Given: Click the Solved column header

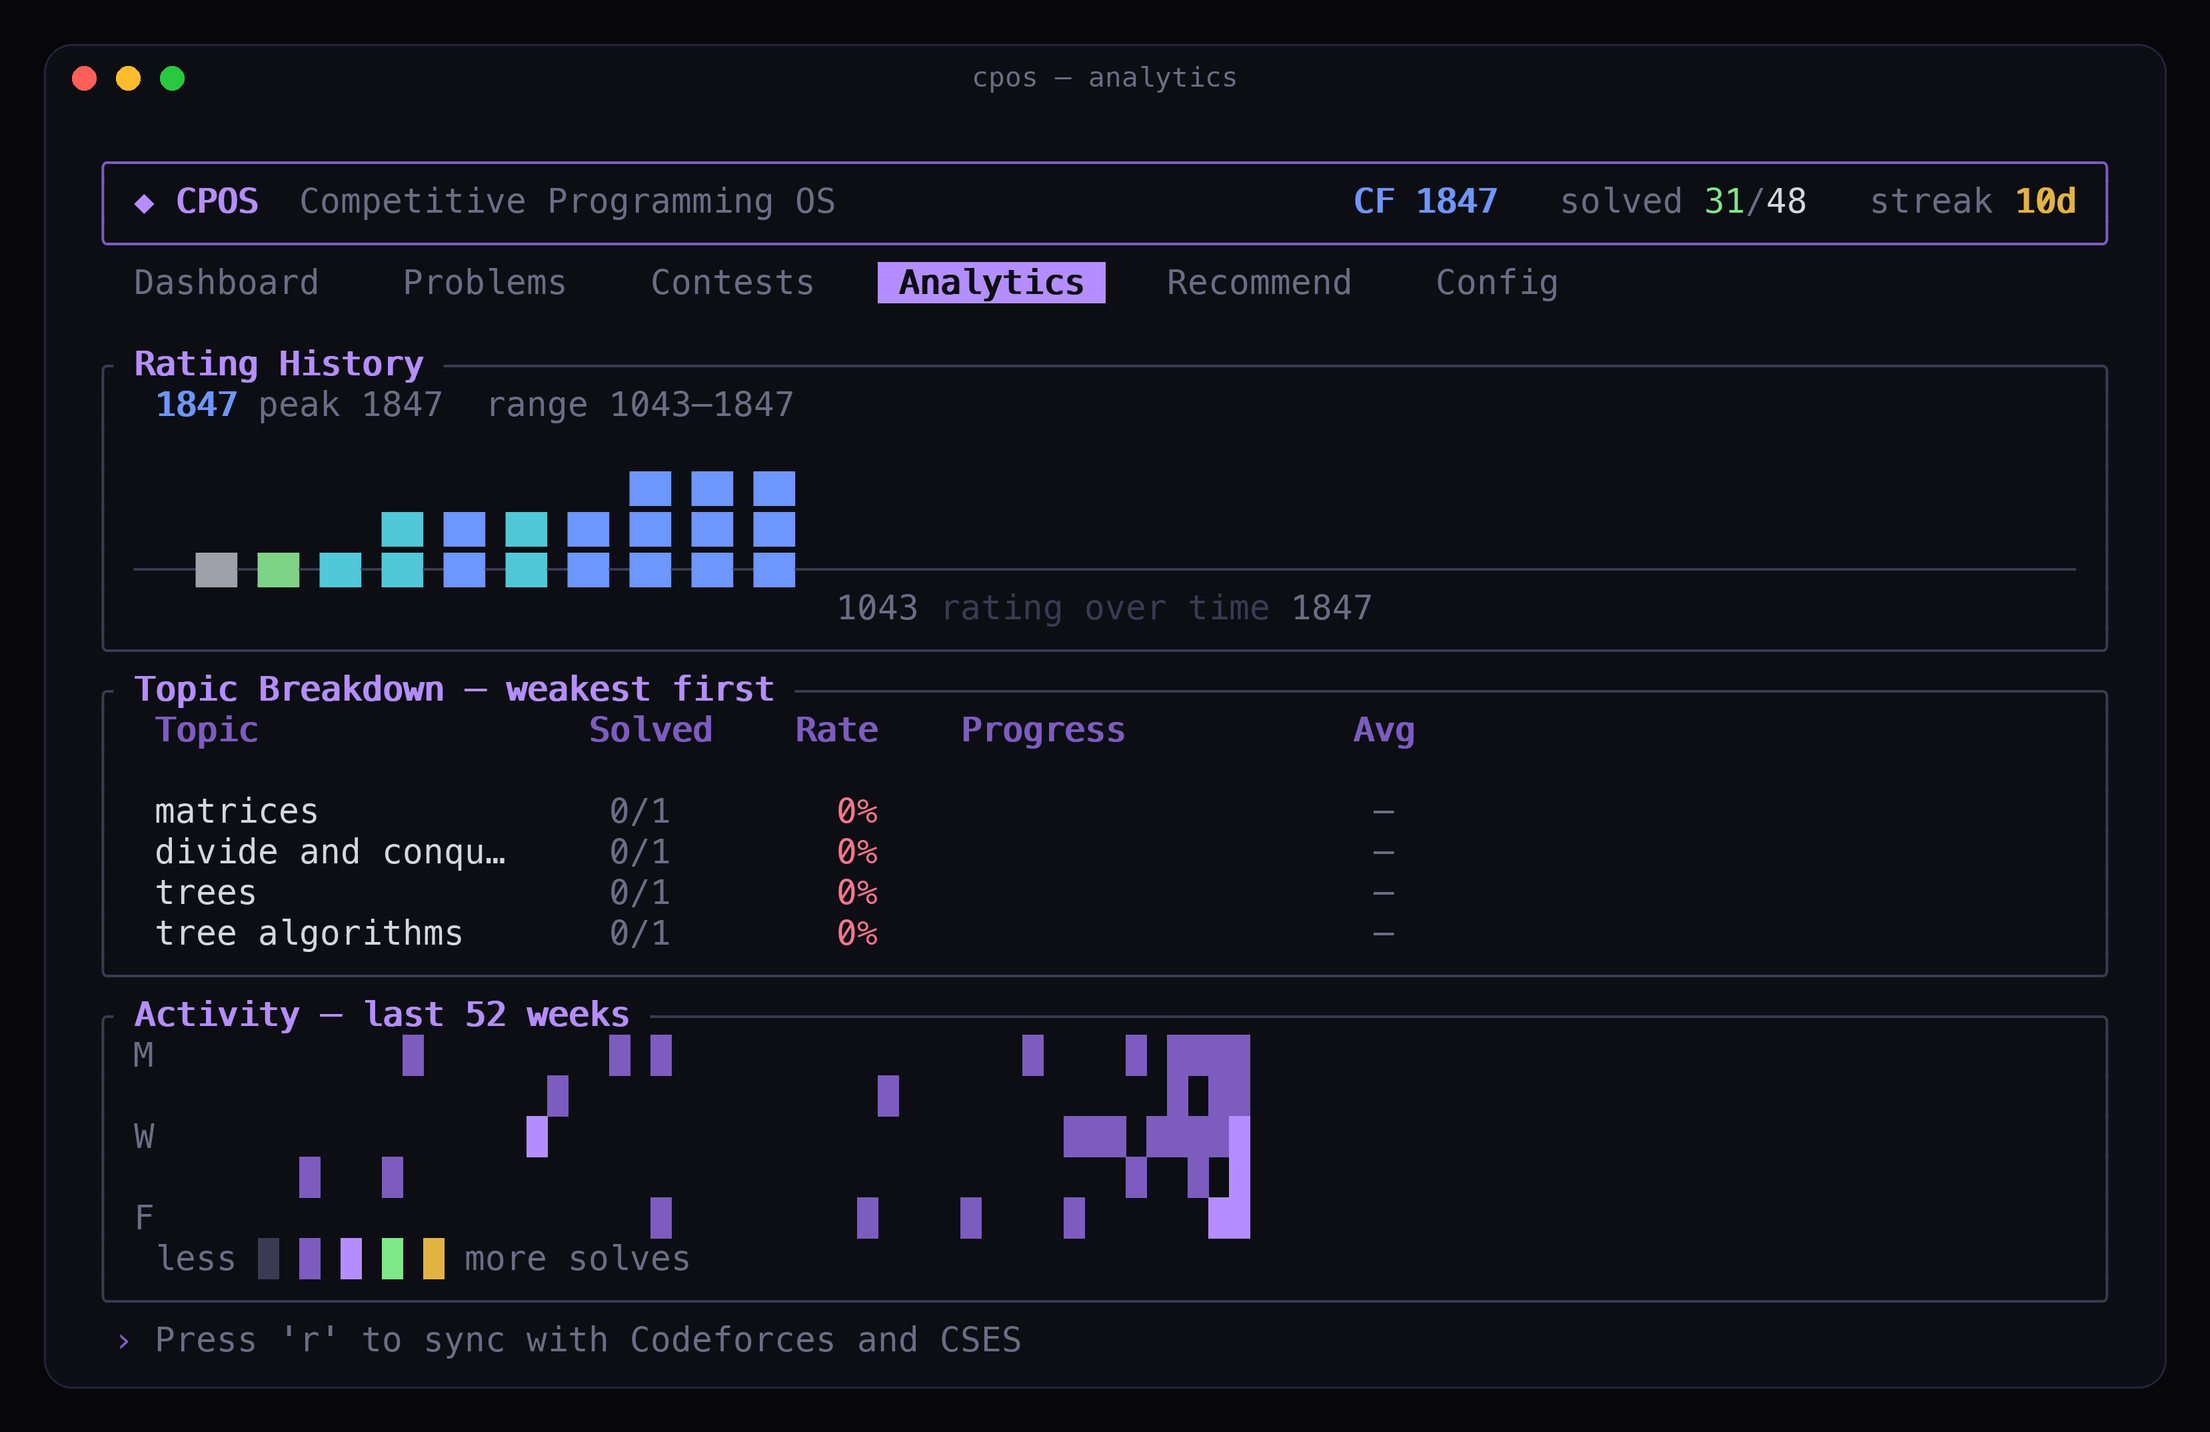Looking at the screenshot, I should tap(650, 730).
